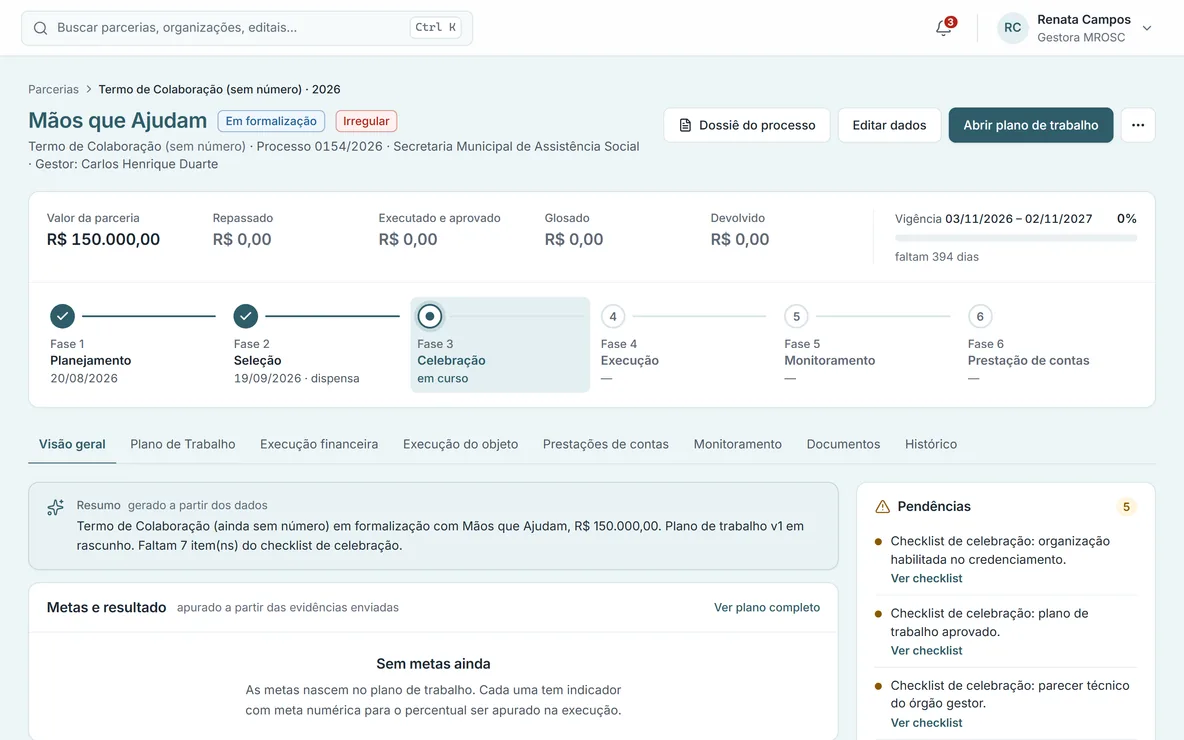Open the Histórico tab
This screenshot has width=1184, height=740.
(931, 444)
